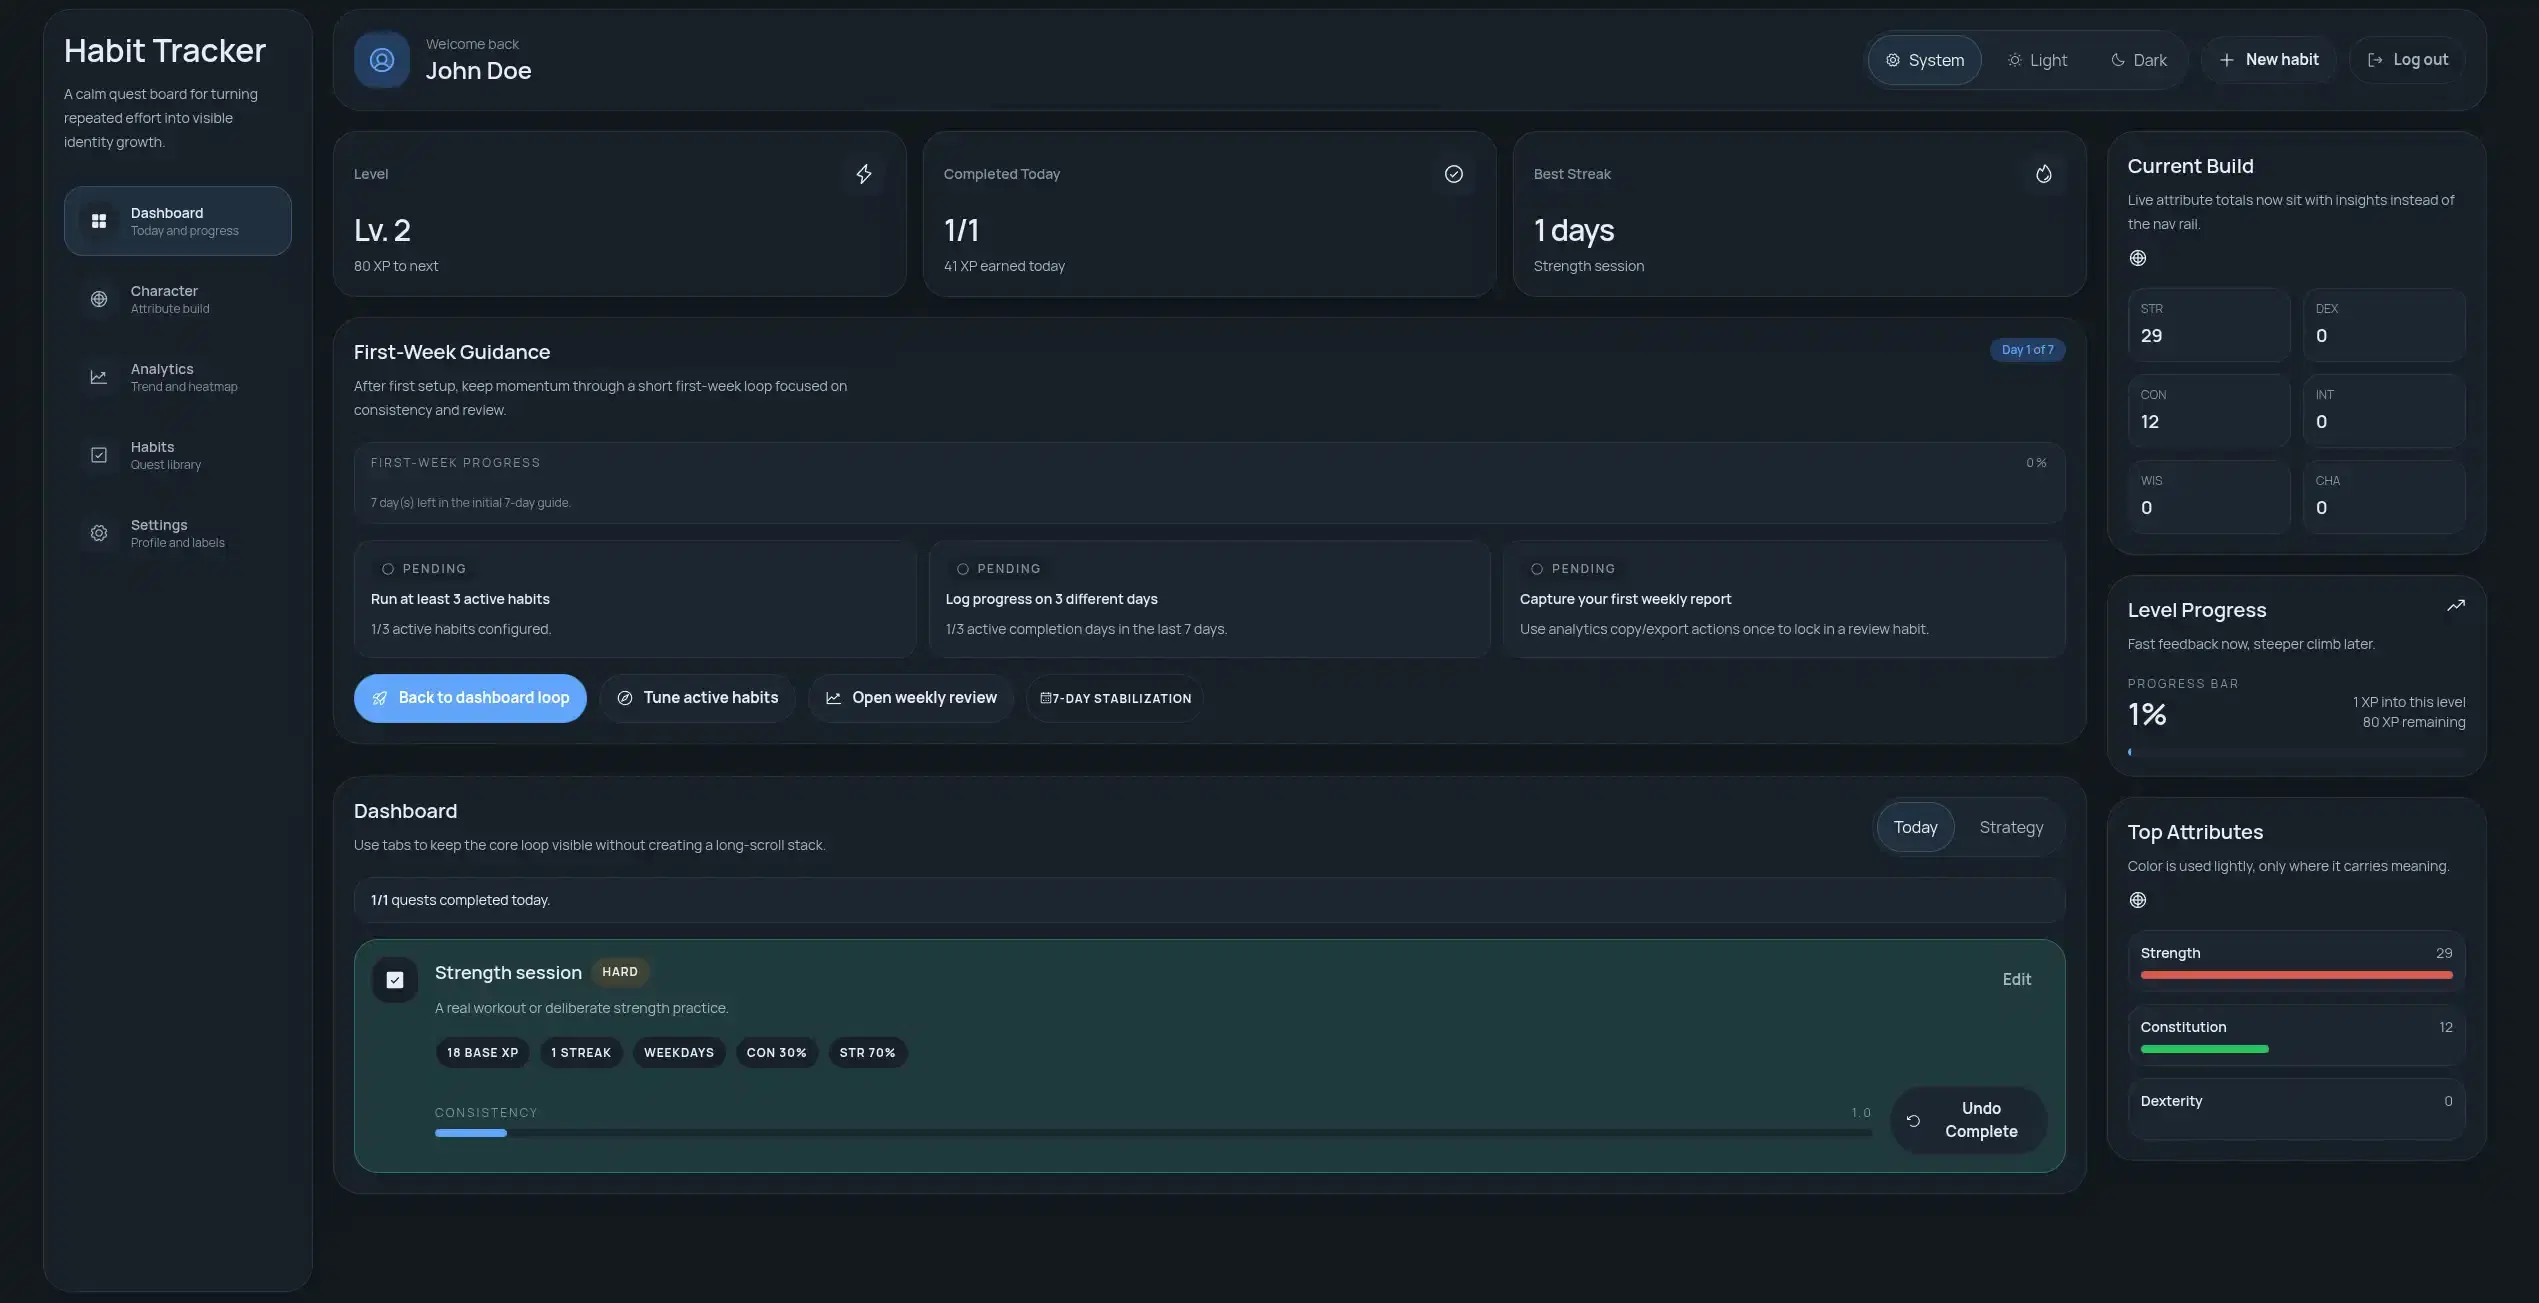Click the trend arrow icon in Level Progress

pyautogui.click(x=2455, y=606)
